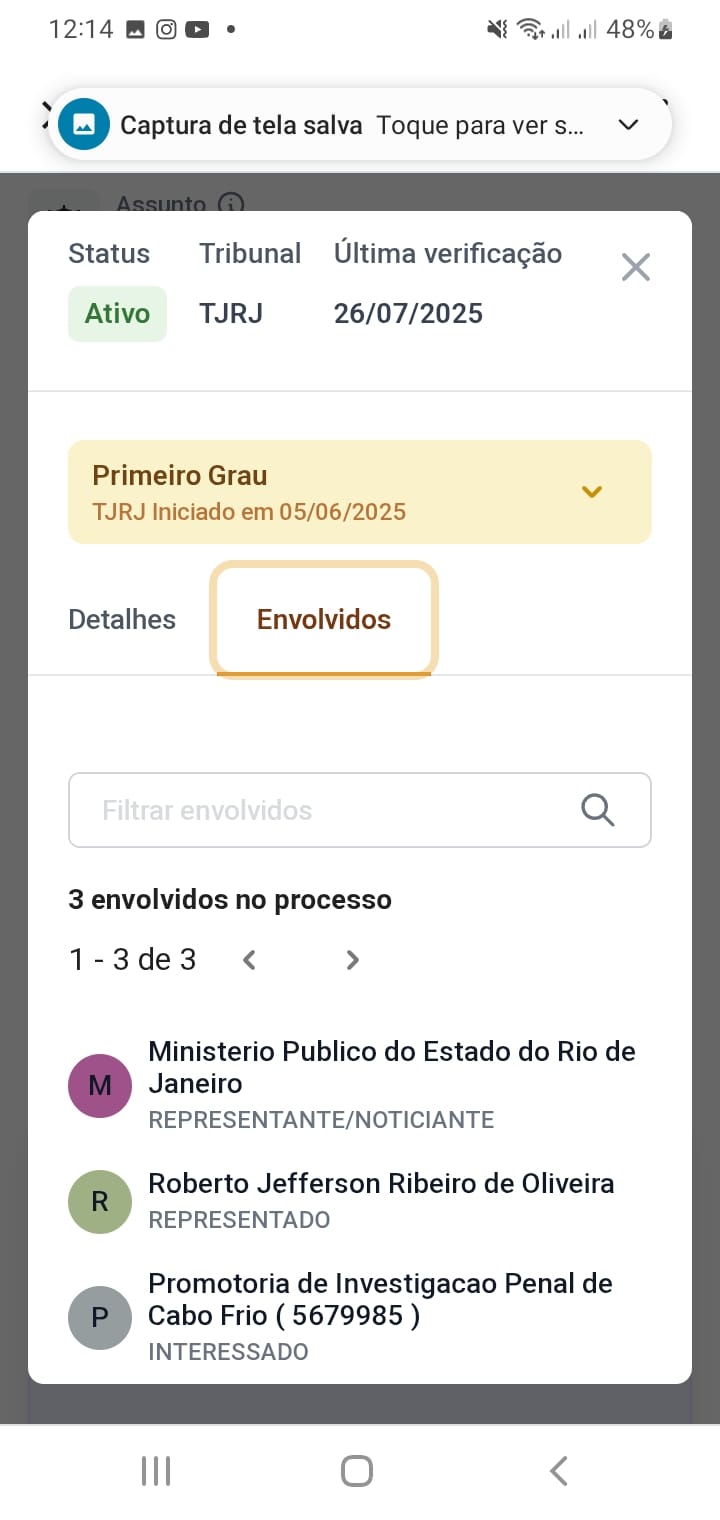Tap the purple M avatar icon

pos(100,1085)
